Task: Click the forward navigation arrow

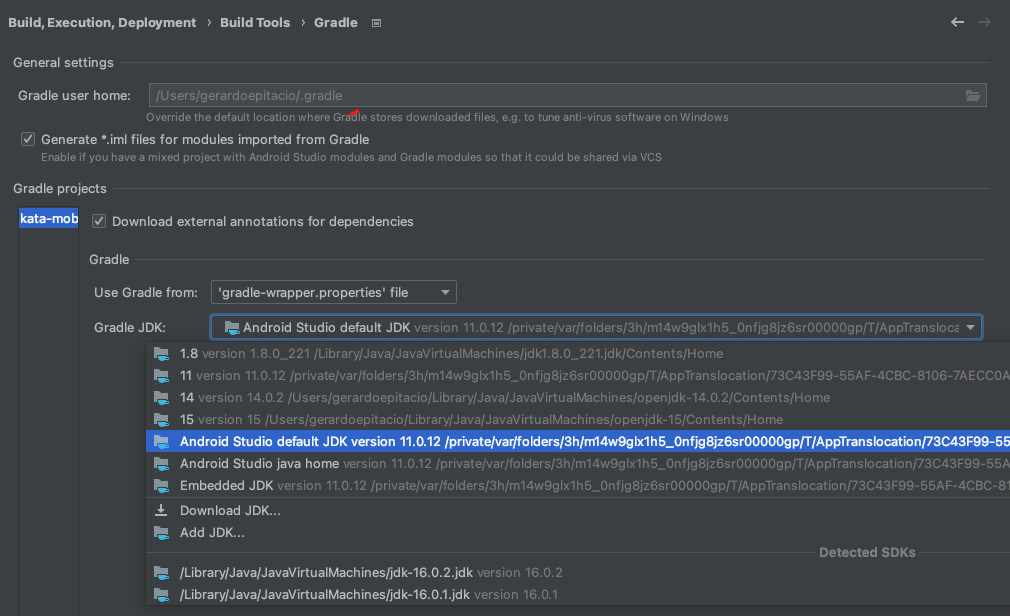Action: pyautogui.click(x=985, y=22)
